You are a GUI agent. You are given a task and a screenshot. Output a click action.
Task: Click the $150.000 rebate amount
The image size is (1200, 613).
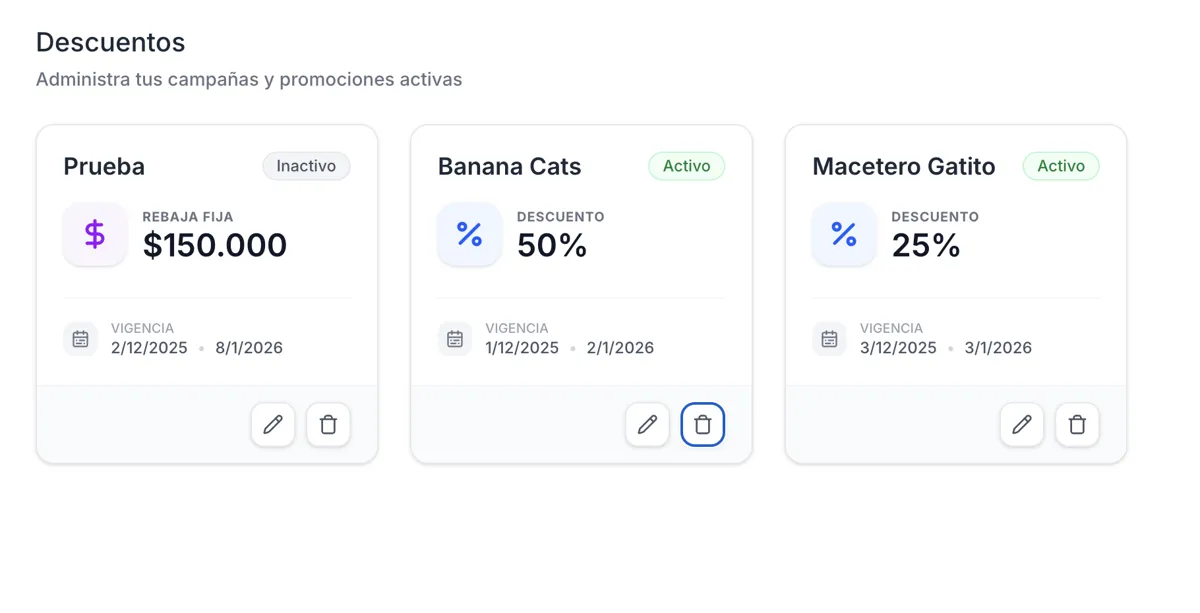pos(215,245)
